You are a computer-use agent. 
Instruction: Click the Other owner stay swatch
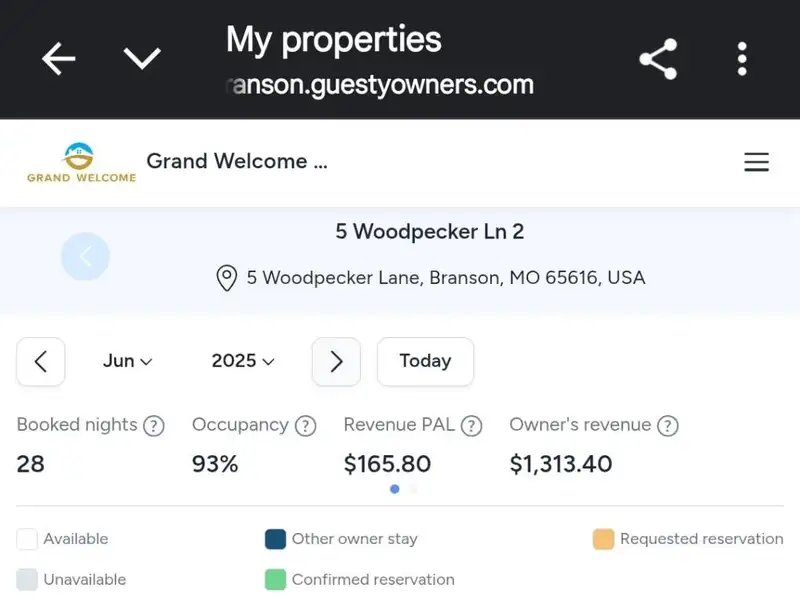(x=276, y=540)
